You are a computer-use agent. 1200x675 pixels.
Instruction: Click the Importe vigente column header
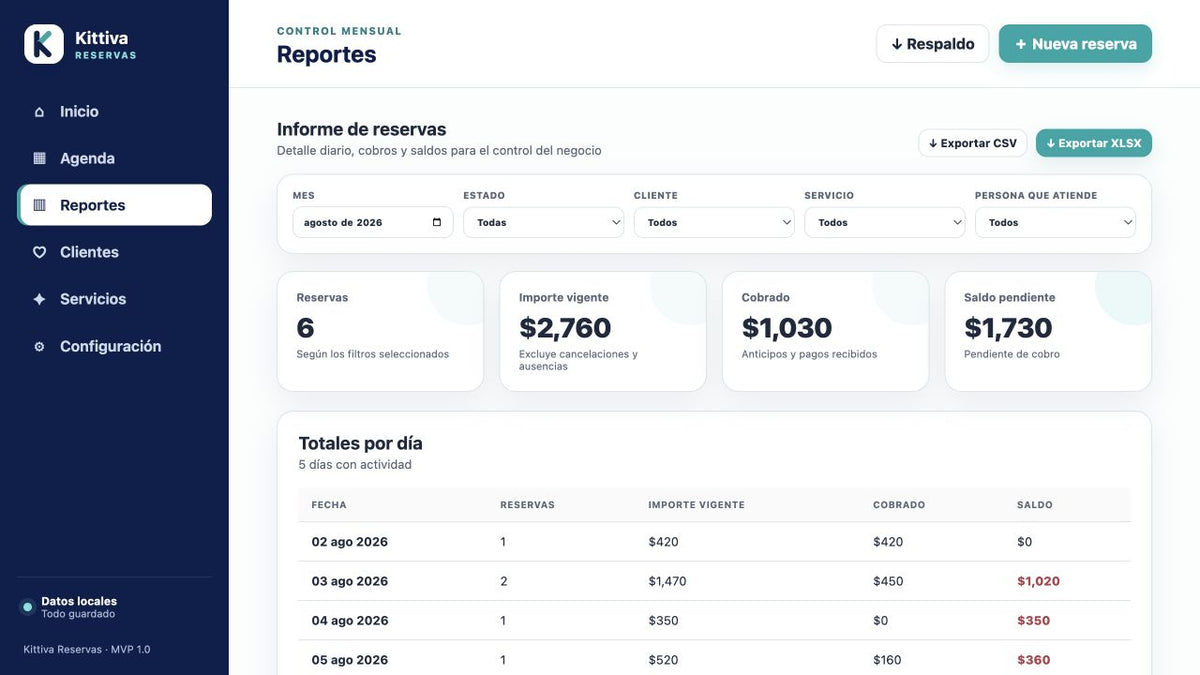click(x=696, y=505)
